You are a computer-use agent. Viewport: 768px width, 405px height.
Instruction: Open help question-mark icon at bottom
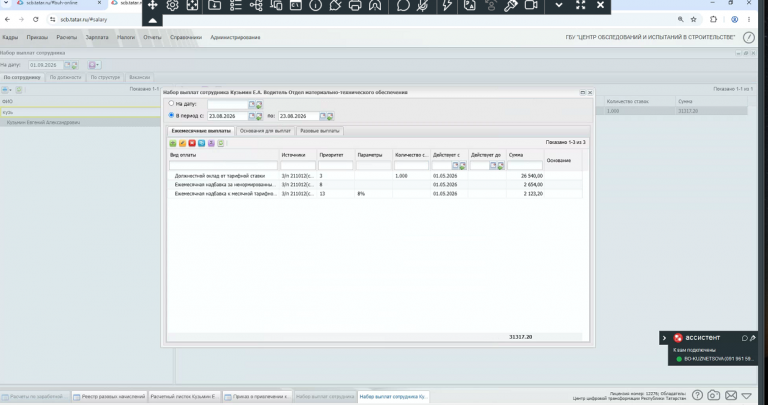pyautogui.click(x=697, y=395)
